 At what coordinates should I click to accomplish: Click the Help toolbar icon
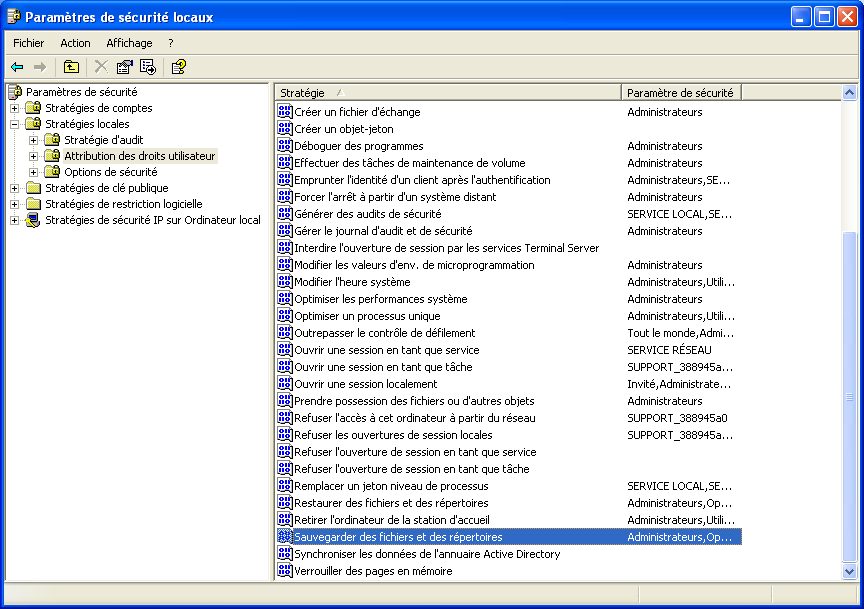[178, 67]
